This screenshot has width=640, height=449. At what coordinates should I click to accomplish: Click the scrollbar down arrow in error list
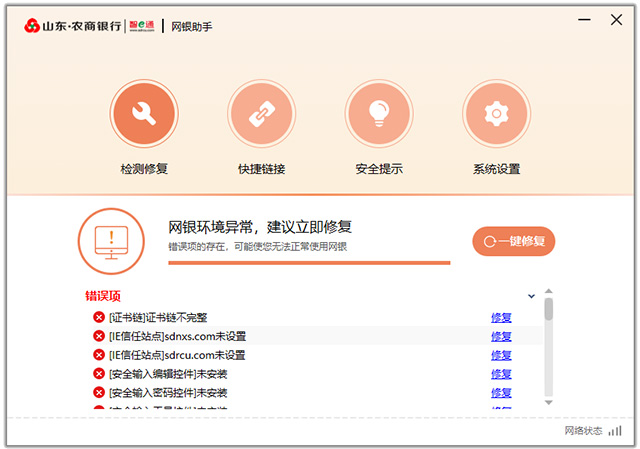548,402
